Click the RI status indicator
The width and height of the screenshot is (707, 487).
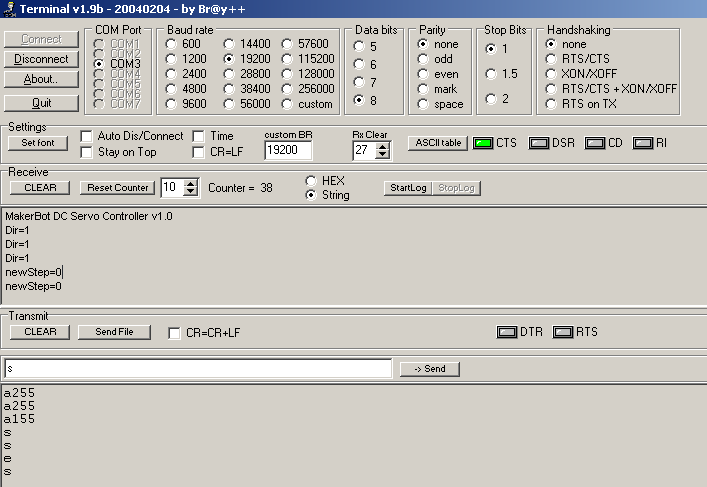click(x=642, y=143)
